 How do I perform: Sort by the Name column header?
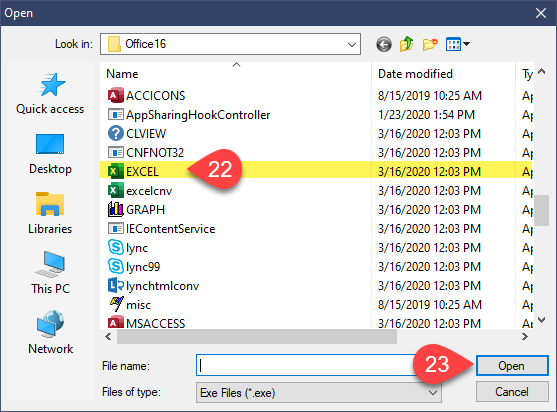point(236,74)
